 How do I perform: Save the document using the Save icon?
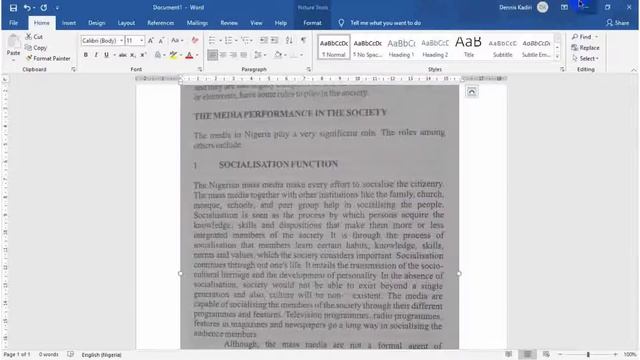[13, 7]
